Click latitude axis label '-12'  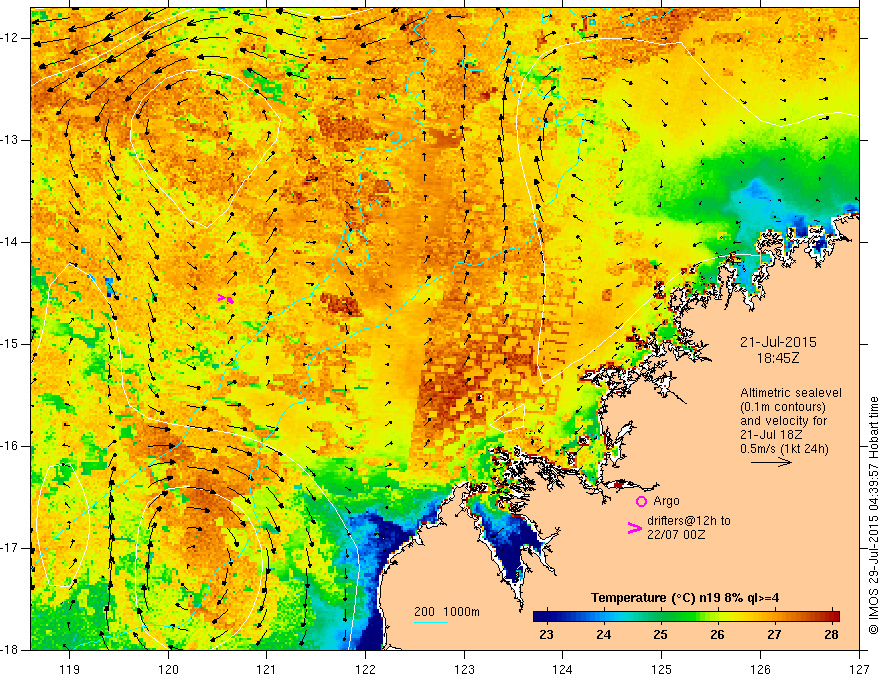click(x=11, y=38)
